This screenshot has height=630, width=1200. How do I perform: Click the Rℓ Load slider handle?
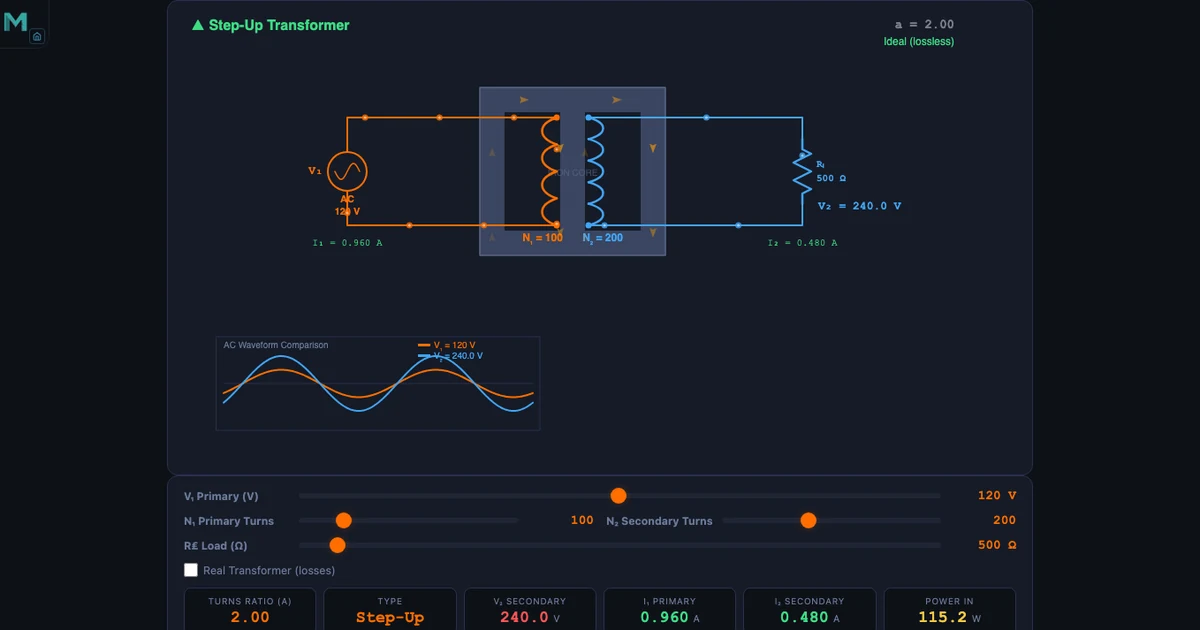pos(337,545)
